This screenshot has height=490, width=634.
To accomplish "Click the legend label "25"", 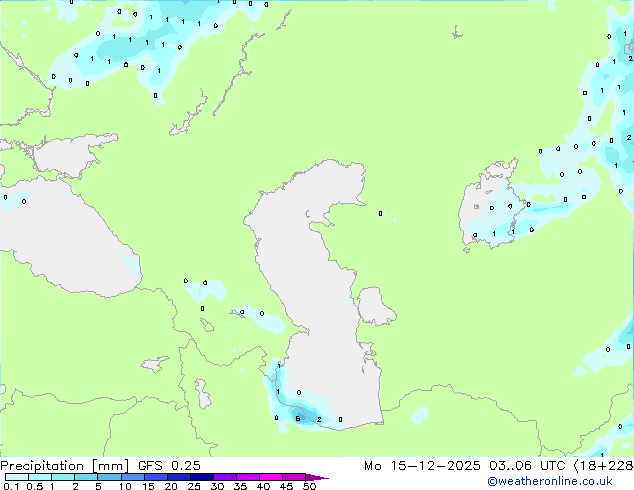I will coord(194,486).
